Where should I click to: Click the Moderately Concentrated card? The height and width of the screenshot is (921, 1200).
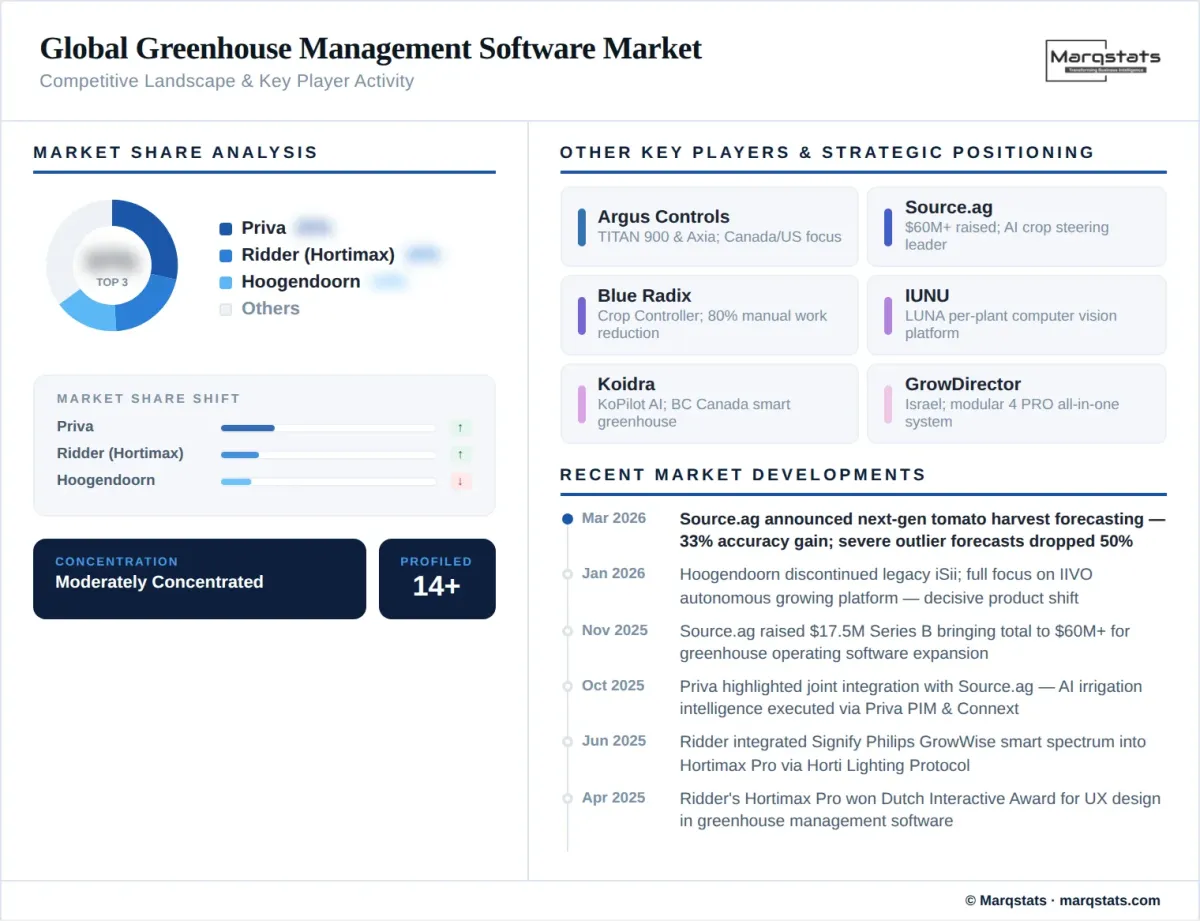point(199,578)
